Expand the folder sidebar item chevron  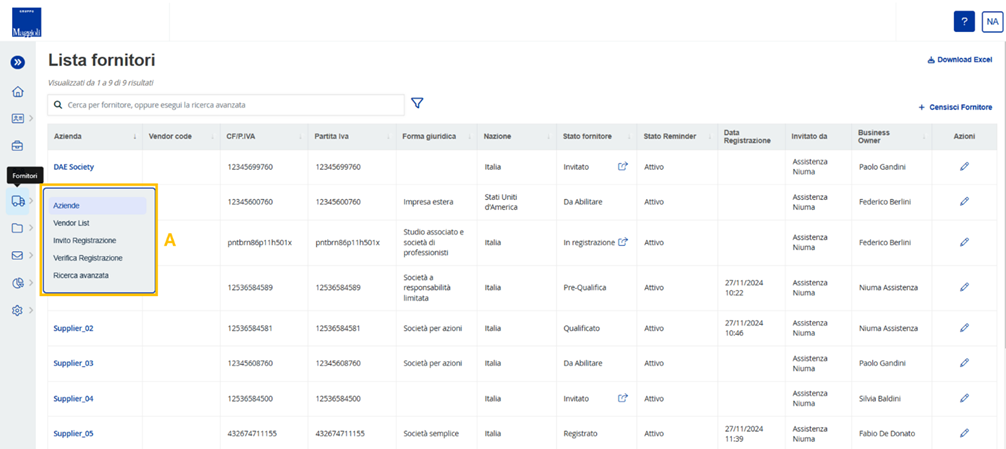30,228
